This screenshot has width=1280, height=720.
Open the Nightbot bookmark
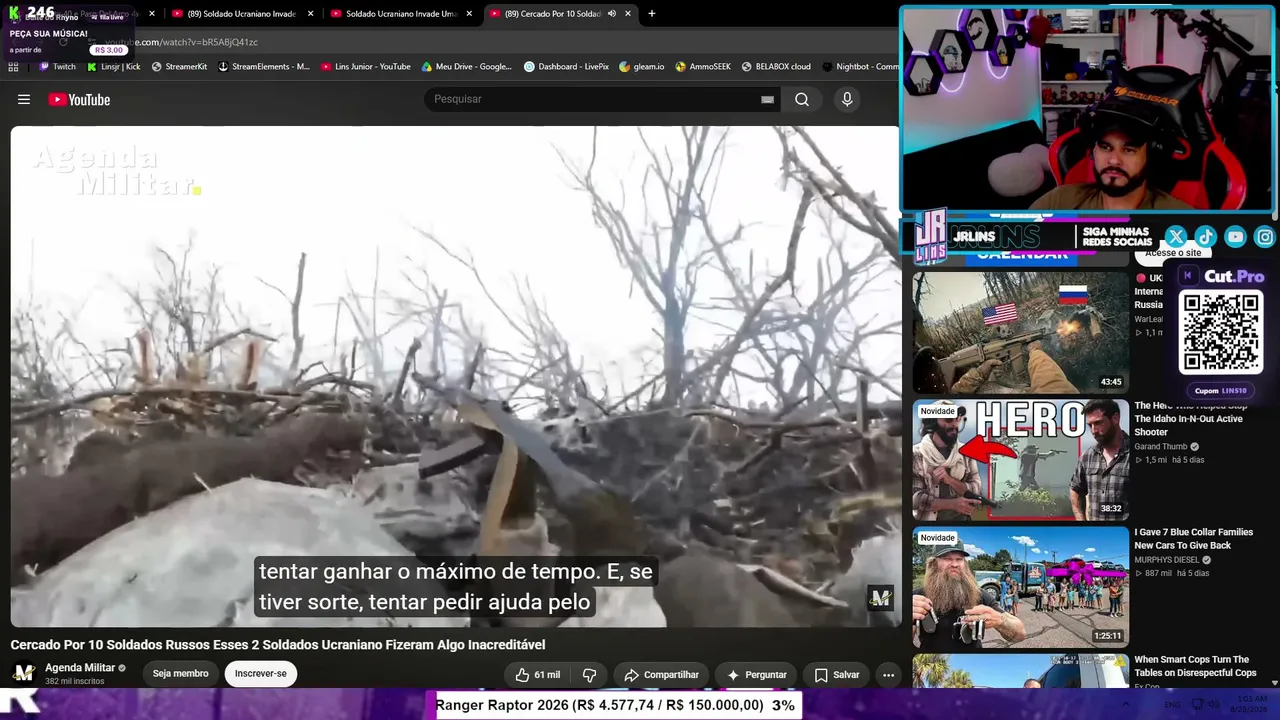(x=860, y=67)
